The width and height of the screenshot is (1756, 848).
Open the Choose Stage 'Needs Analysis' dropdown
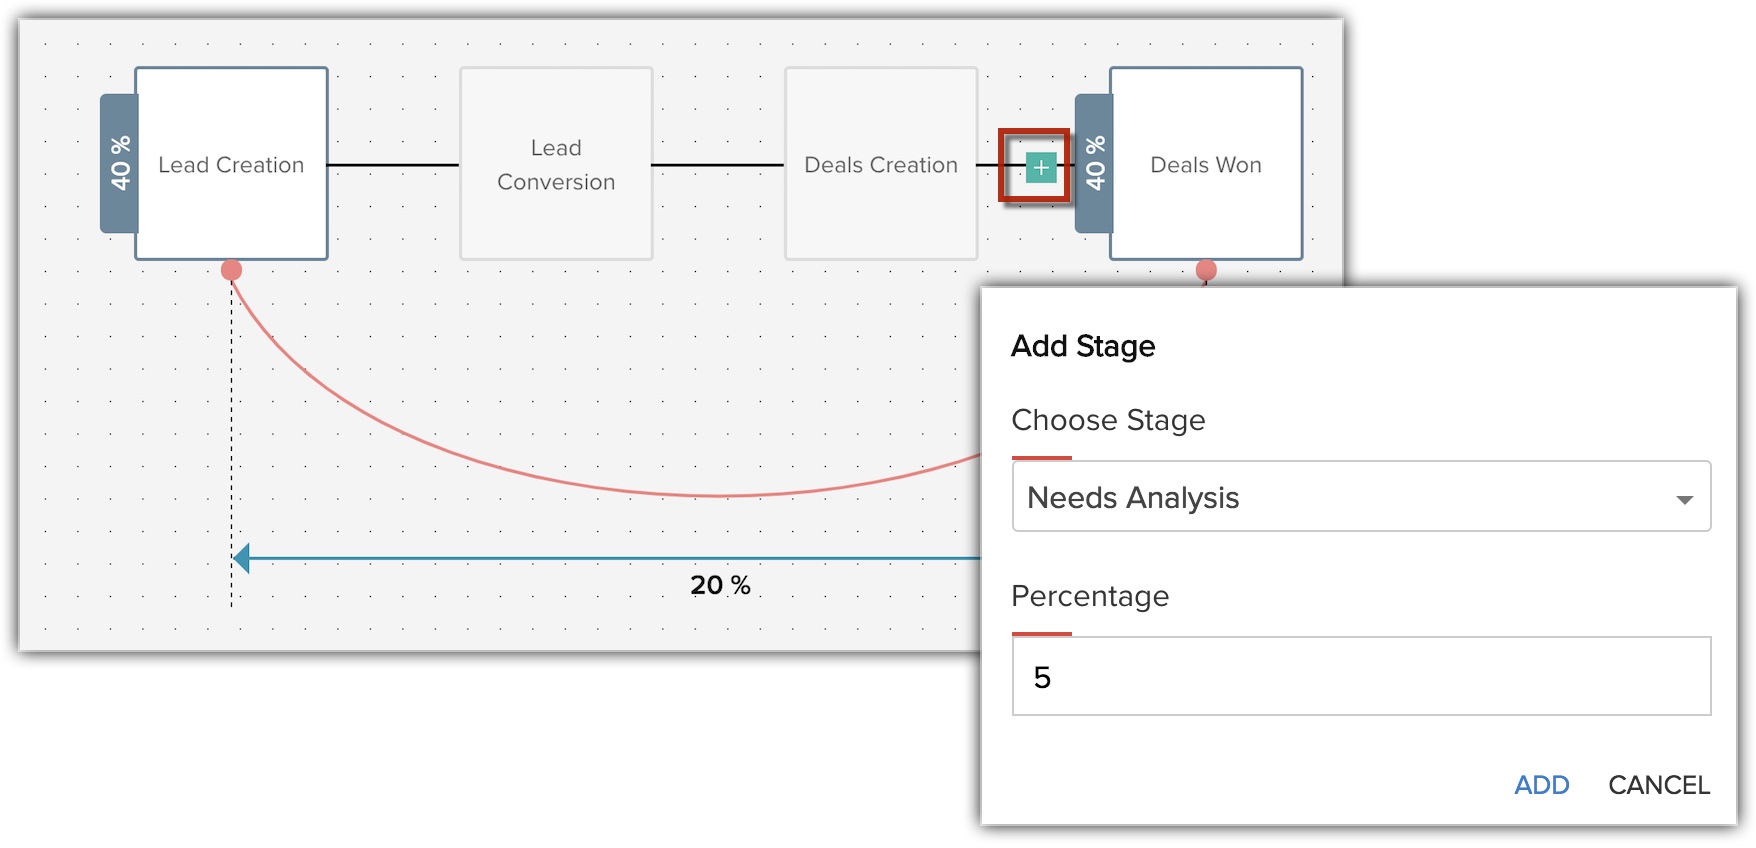(x=1340, y=497)
